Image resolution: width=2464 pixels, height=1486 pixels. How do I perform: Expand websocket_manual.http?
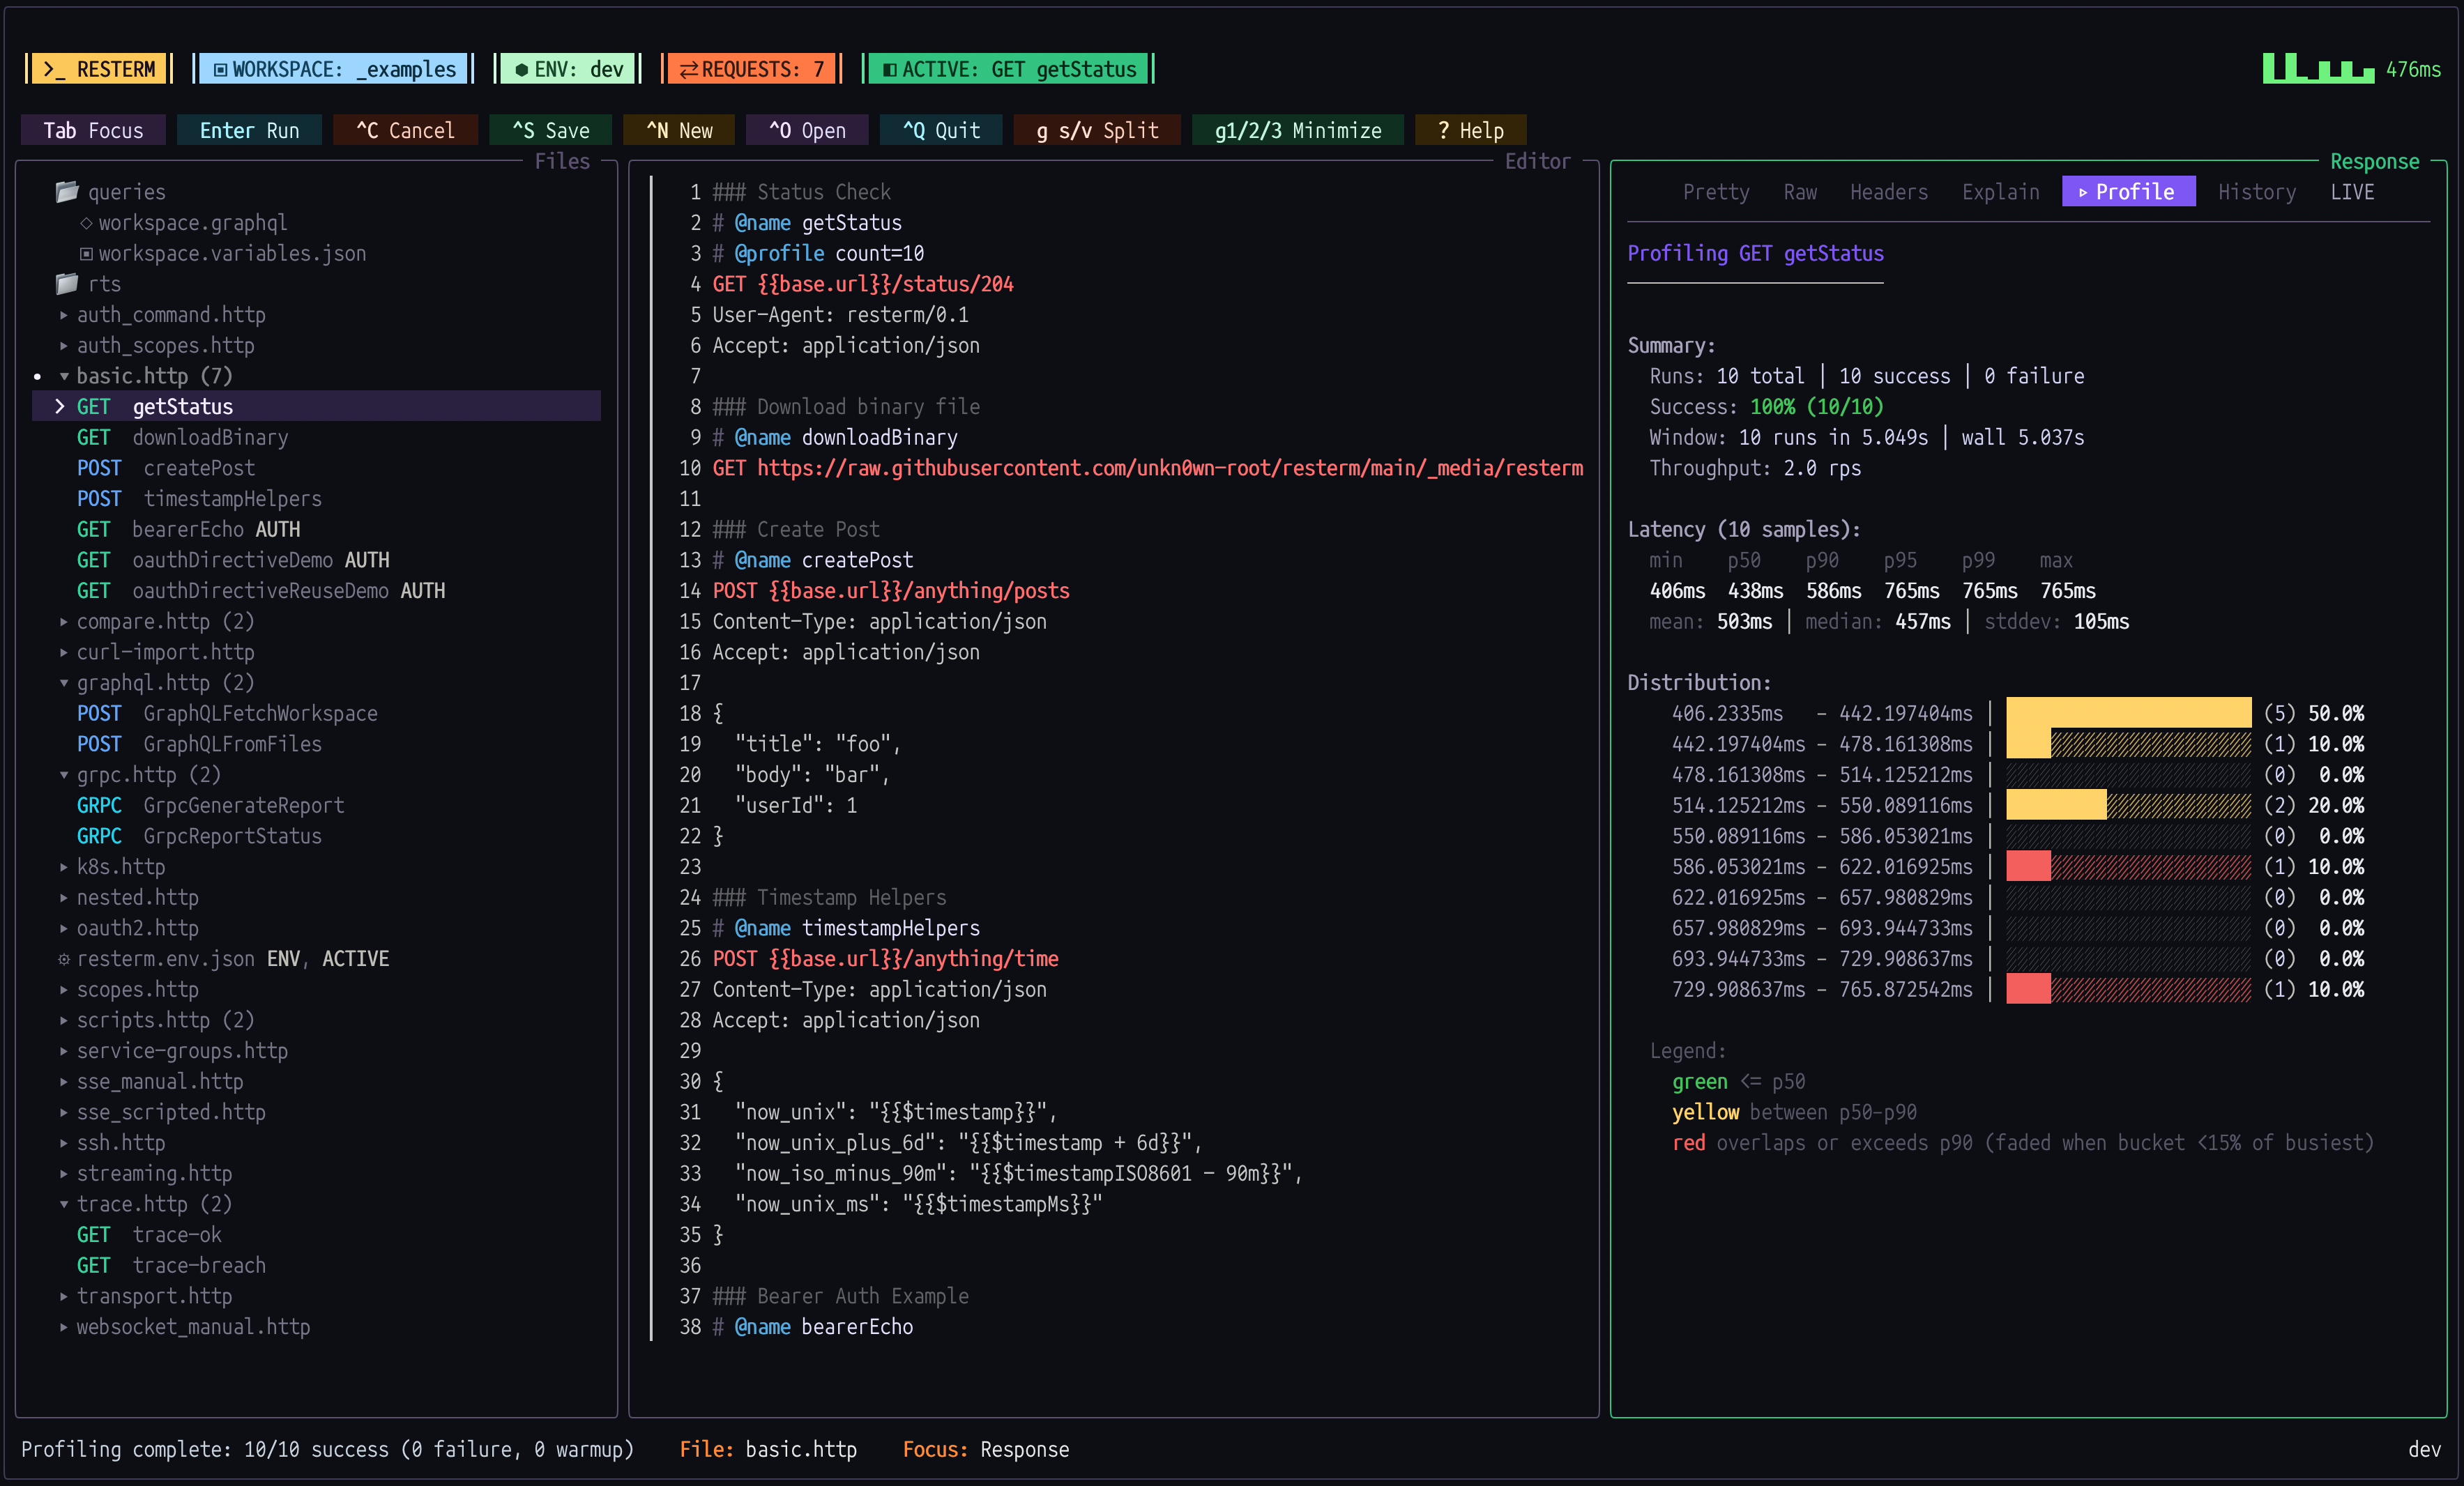tap(64, 1327)
